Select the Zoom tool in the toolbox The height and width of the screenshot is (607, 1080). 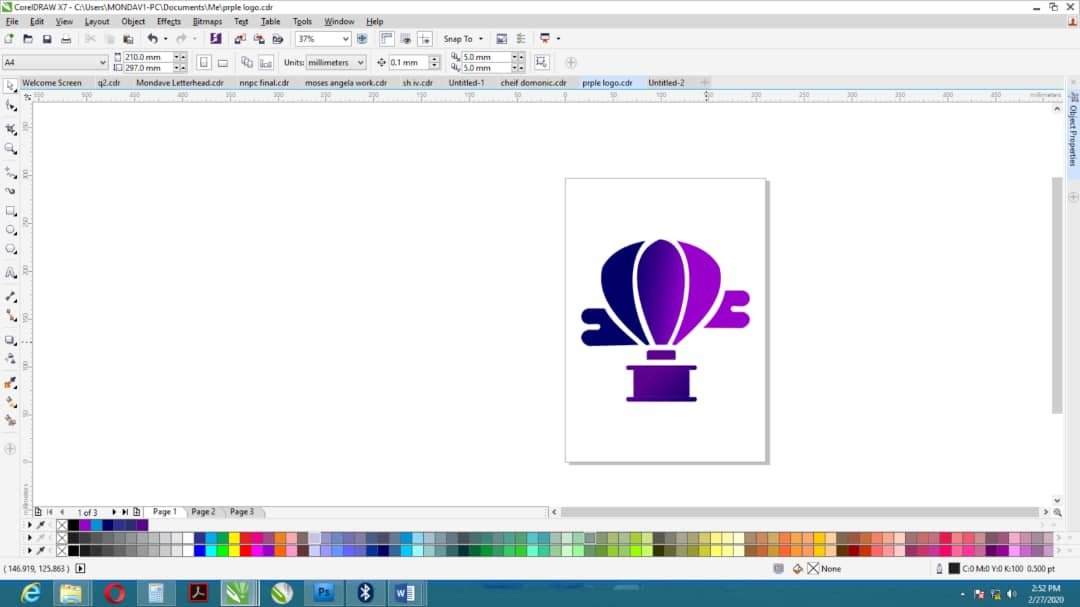click(x=10, y=149)
